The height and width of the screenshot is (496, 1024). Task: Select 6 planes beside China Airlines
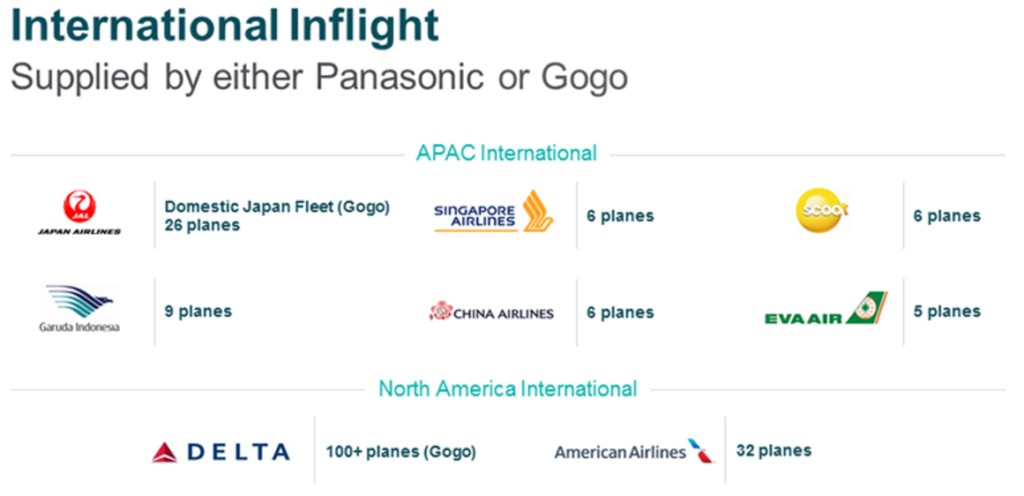[x=620, y=313]
